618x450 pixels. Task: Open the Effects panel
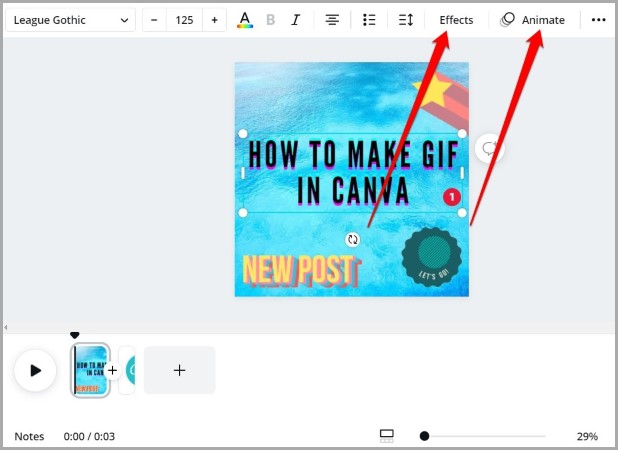(x=456, y=20)
